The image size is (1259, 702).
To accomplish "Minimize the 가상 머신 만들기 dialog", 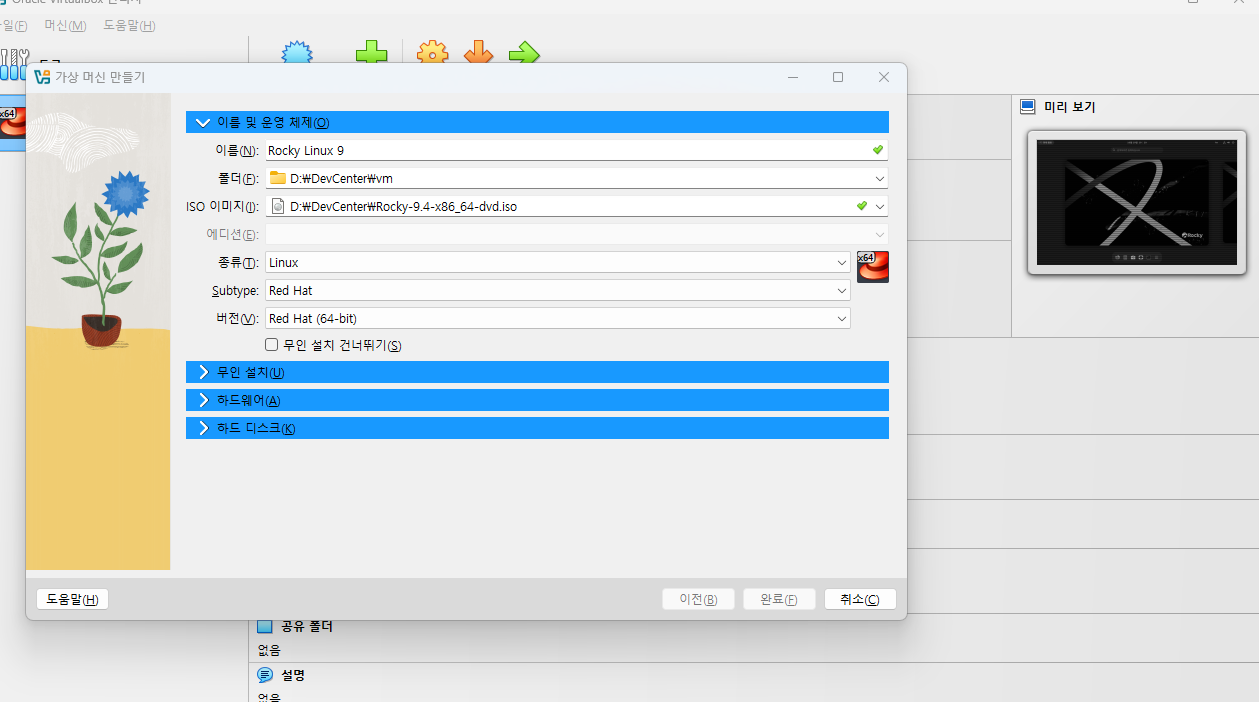I will [792, 77].
